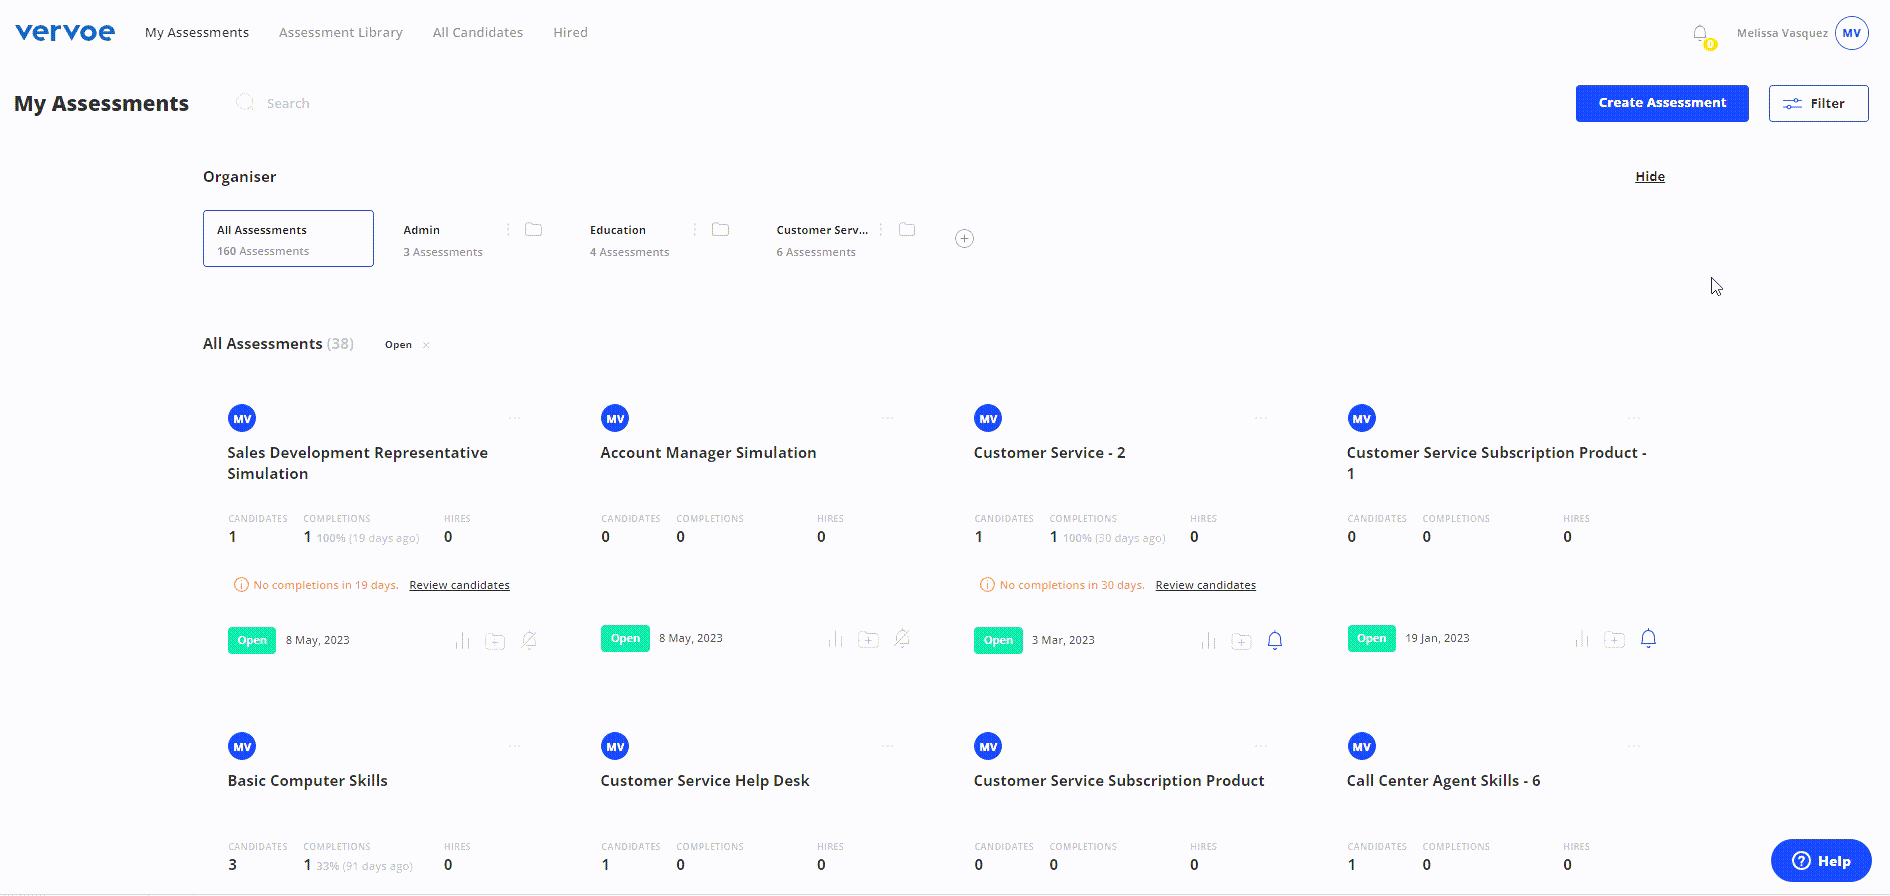The image size is (1890, 896).
Task: Open the Education folder options dots
Action: click(x=694, y=230)
